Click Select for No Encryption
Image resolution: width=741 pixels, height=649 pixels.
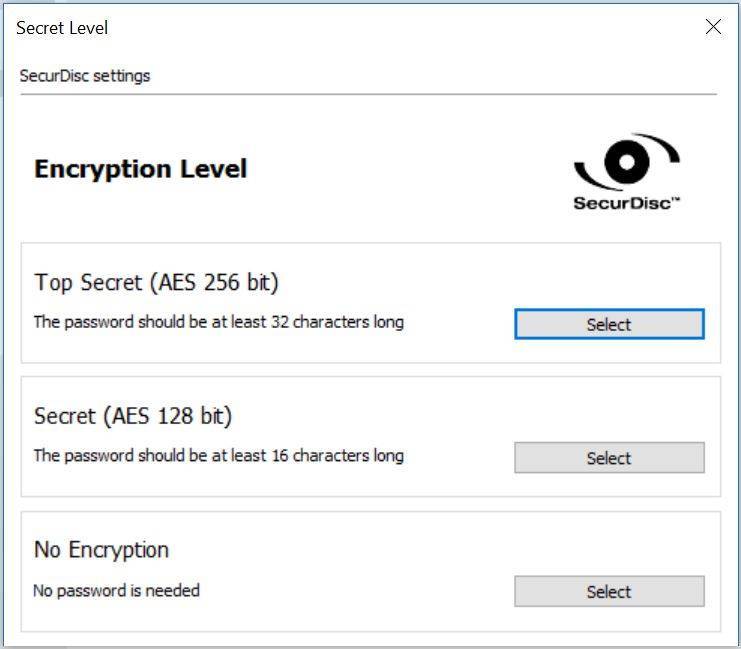click(609, 591)
